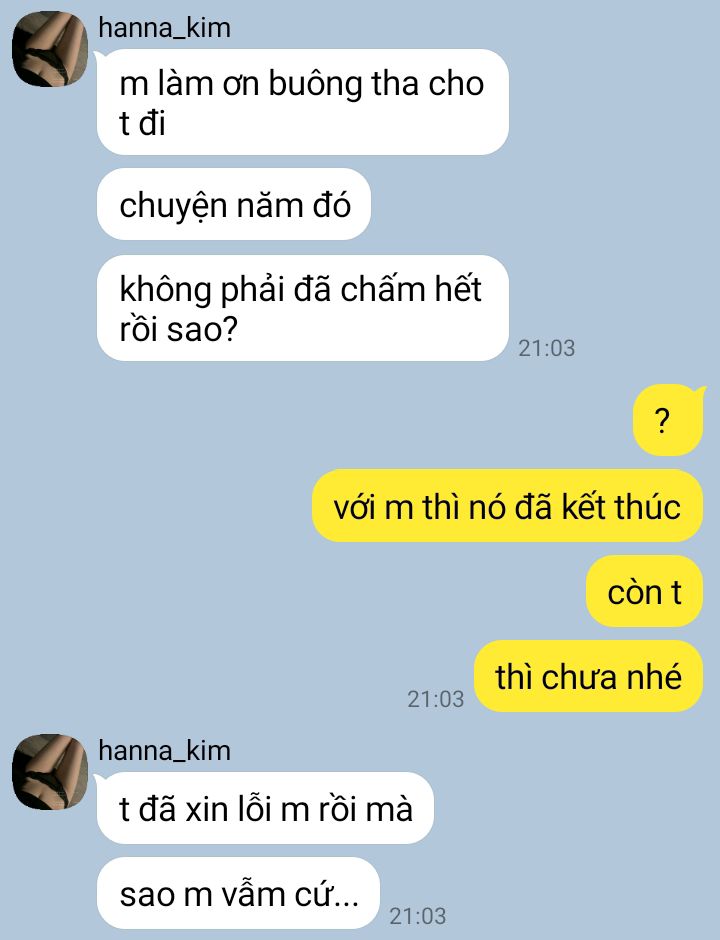
Task: Select the 'chuyện năm đó' message bubble
Action: click(234, 204)
